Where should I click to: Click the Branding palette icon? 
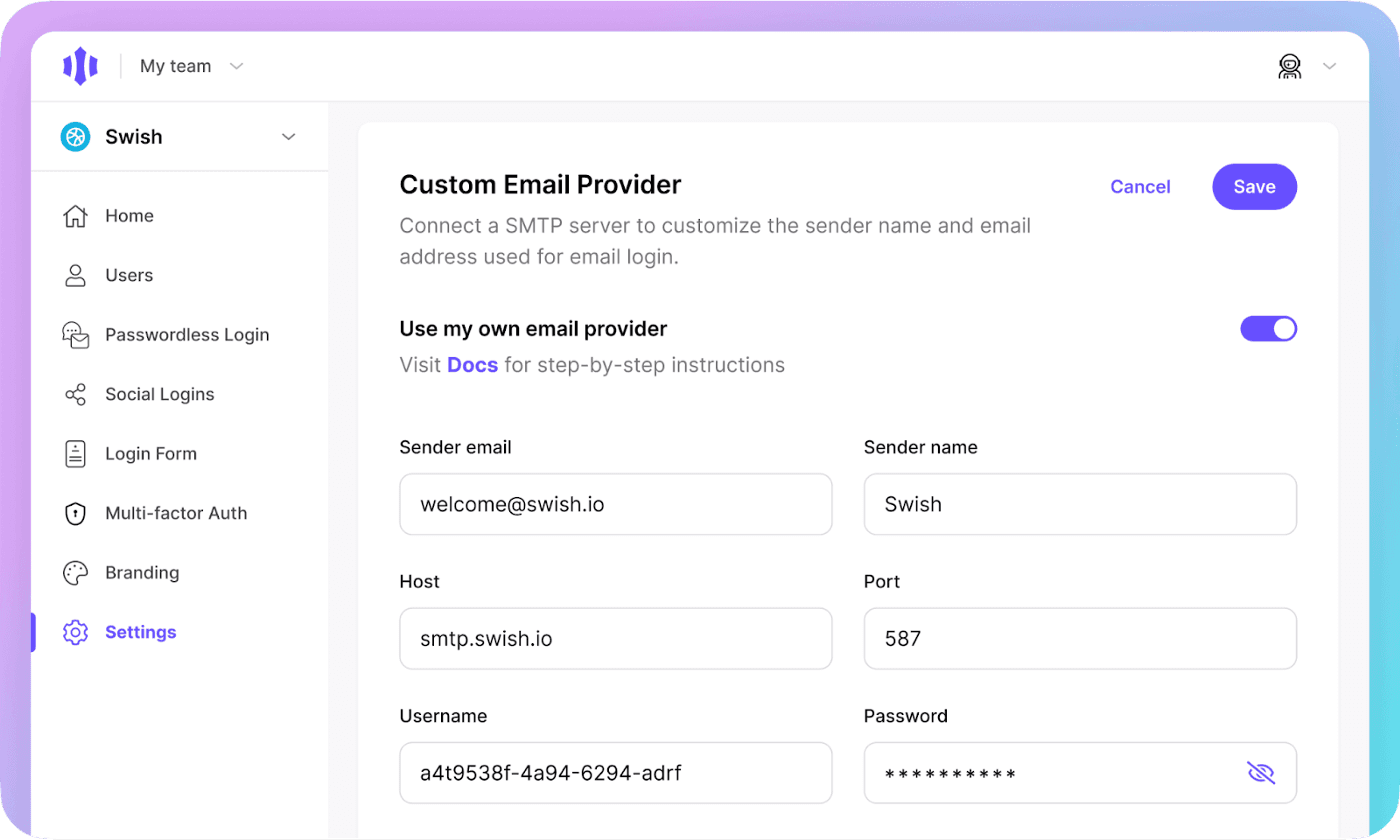75,573
